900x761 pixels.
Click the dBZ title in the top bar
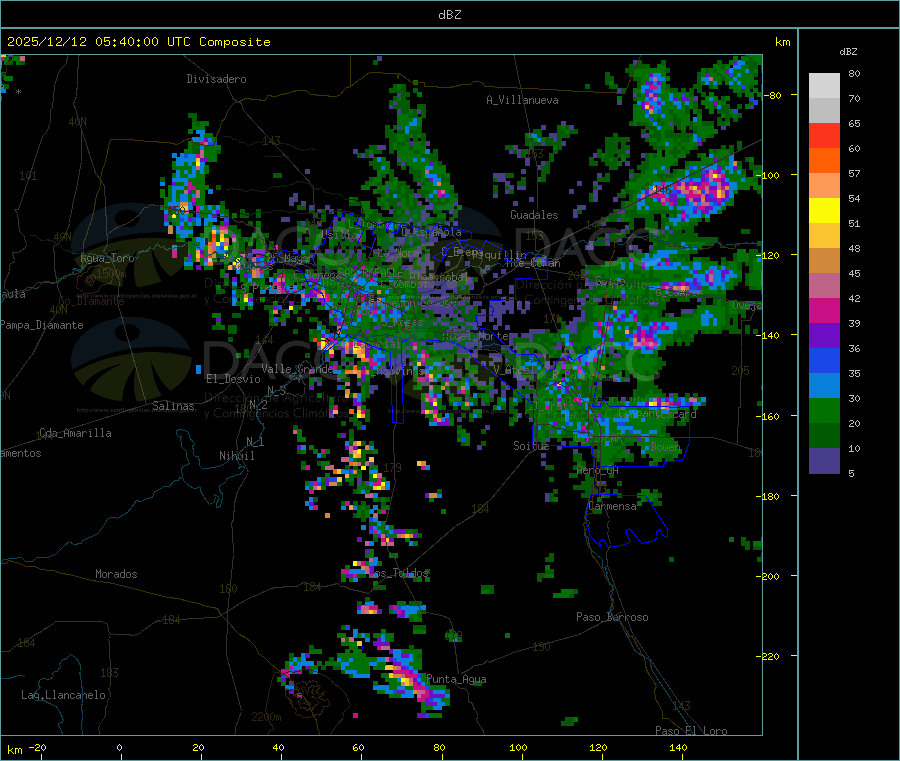click(x=449, y=14)
